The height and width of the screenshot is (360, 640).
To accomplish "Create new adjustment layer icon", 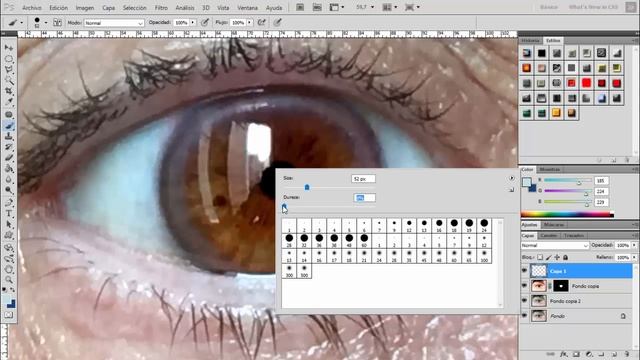I will coord(589,354).
